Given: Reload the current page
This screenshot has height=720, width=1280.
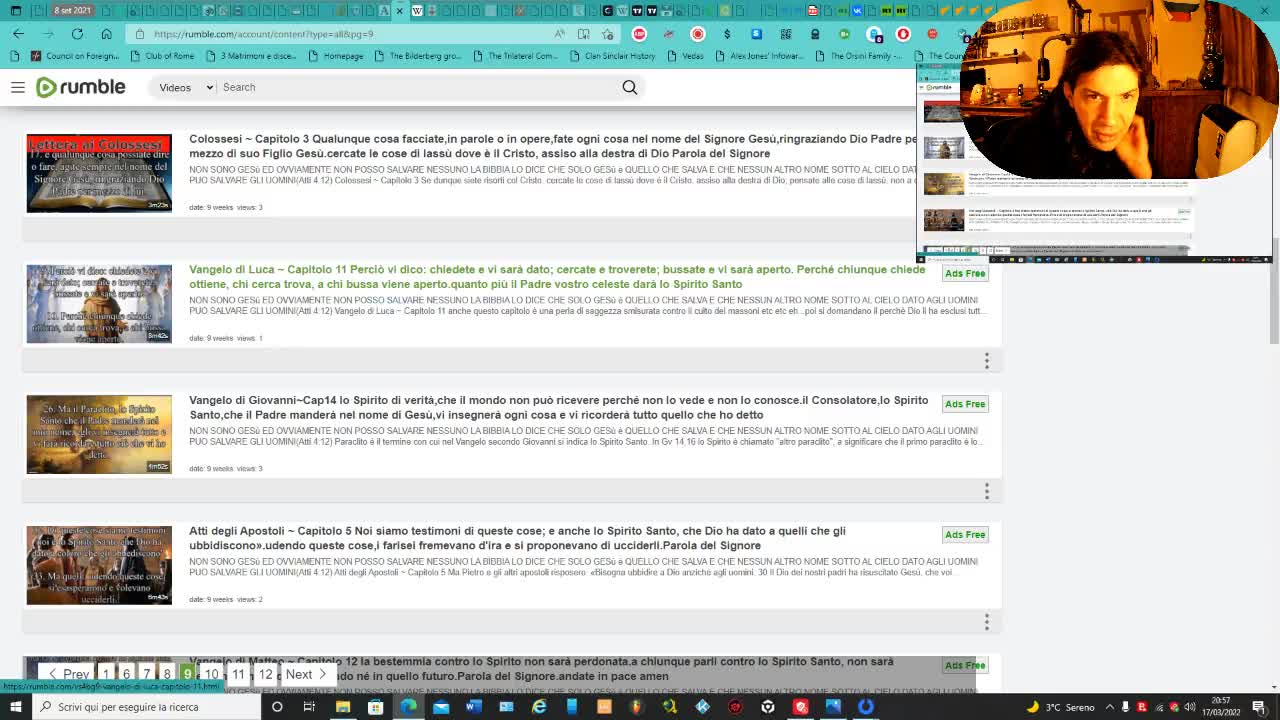Looking at the screenshot, I should click(77, 34).
